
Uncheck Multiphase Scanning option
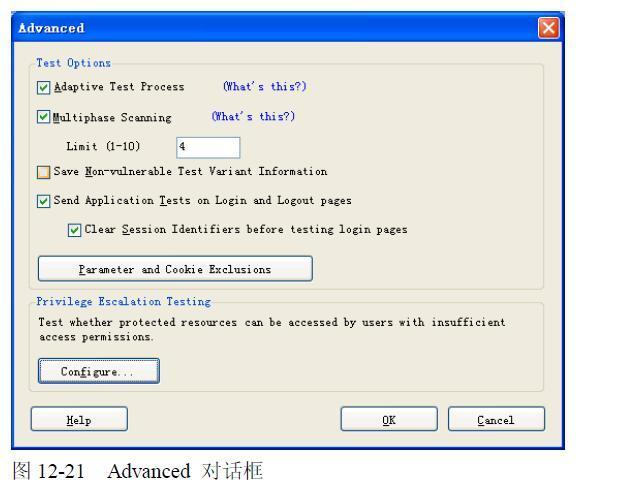[43, 117]
